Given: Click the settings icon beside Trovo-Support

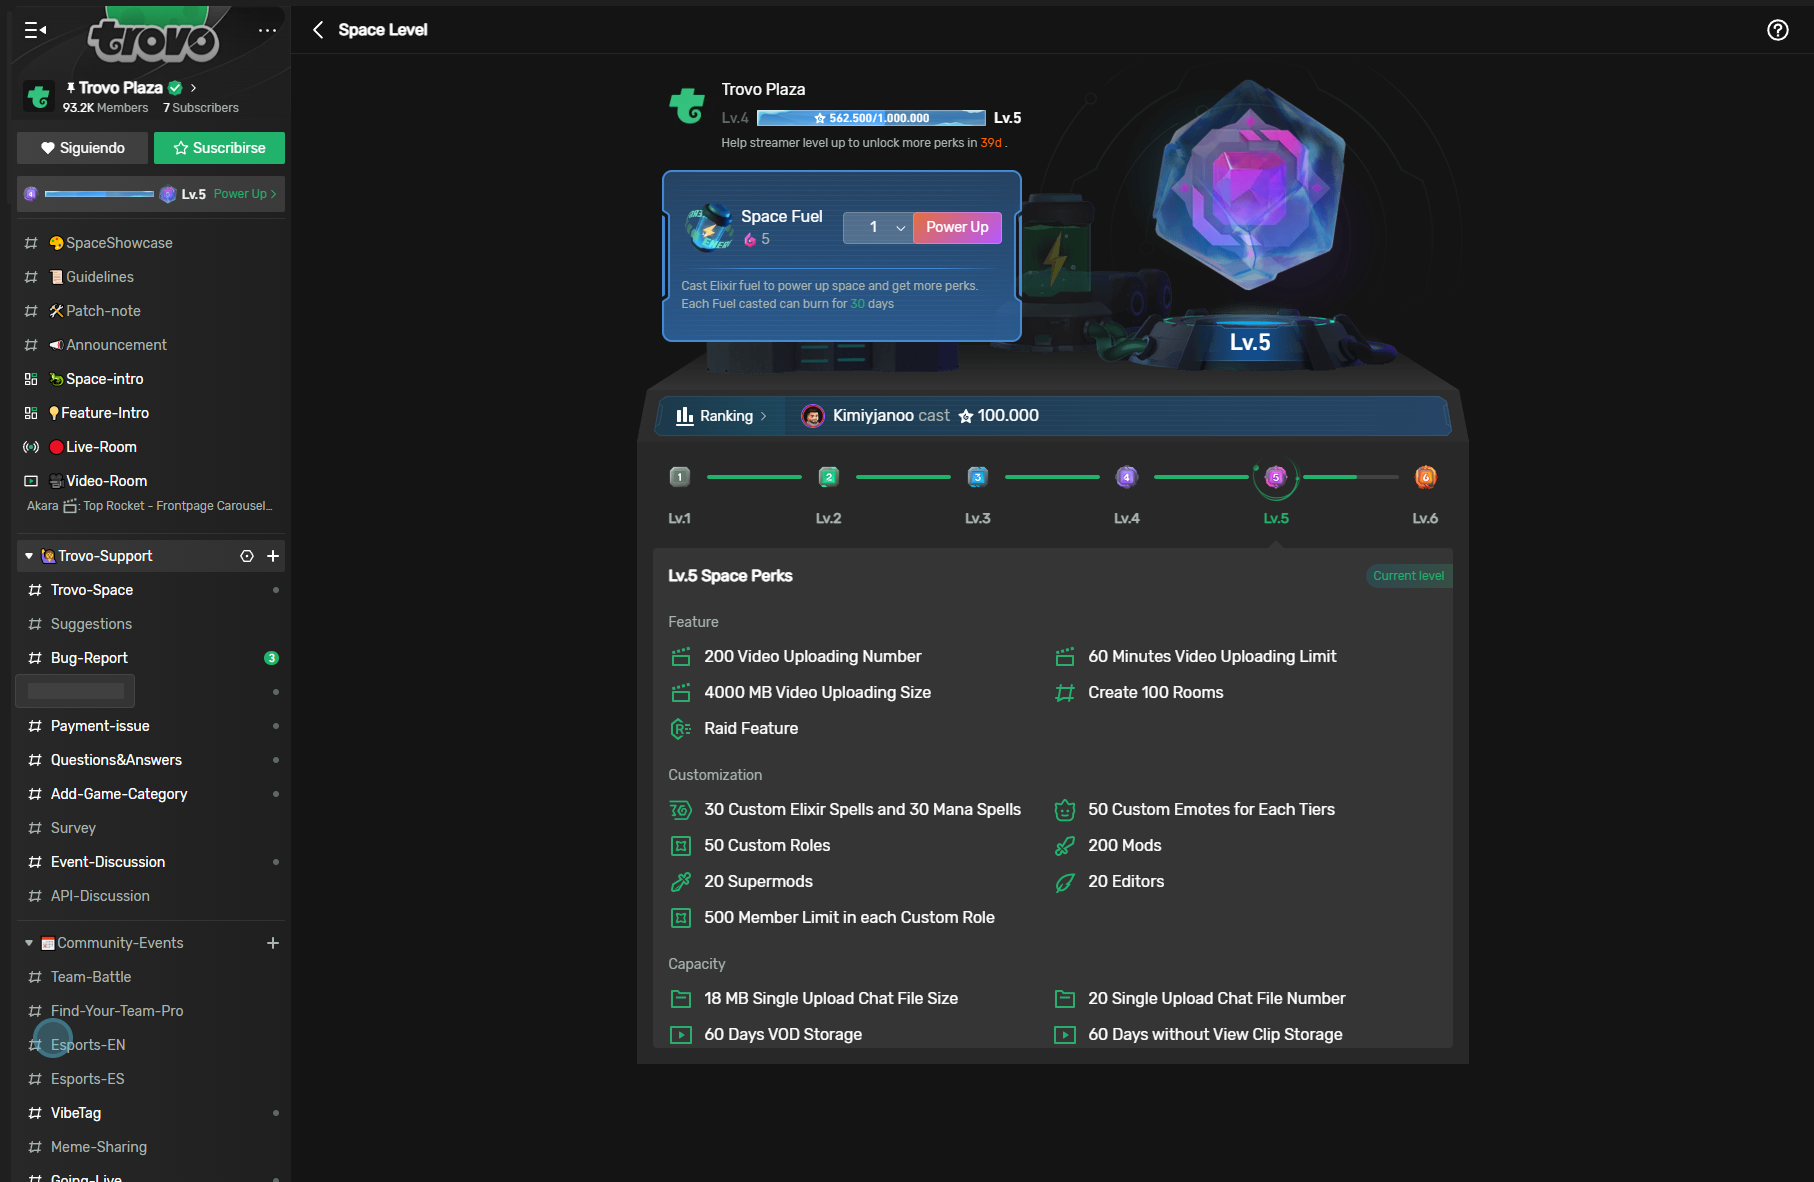Looking at the screenshot, I should (247, 556).
